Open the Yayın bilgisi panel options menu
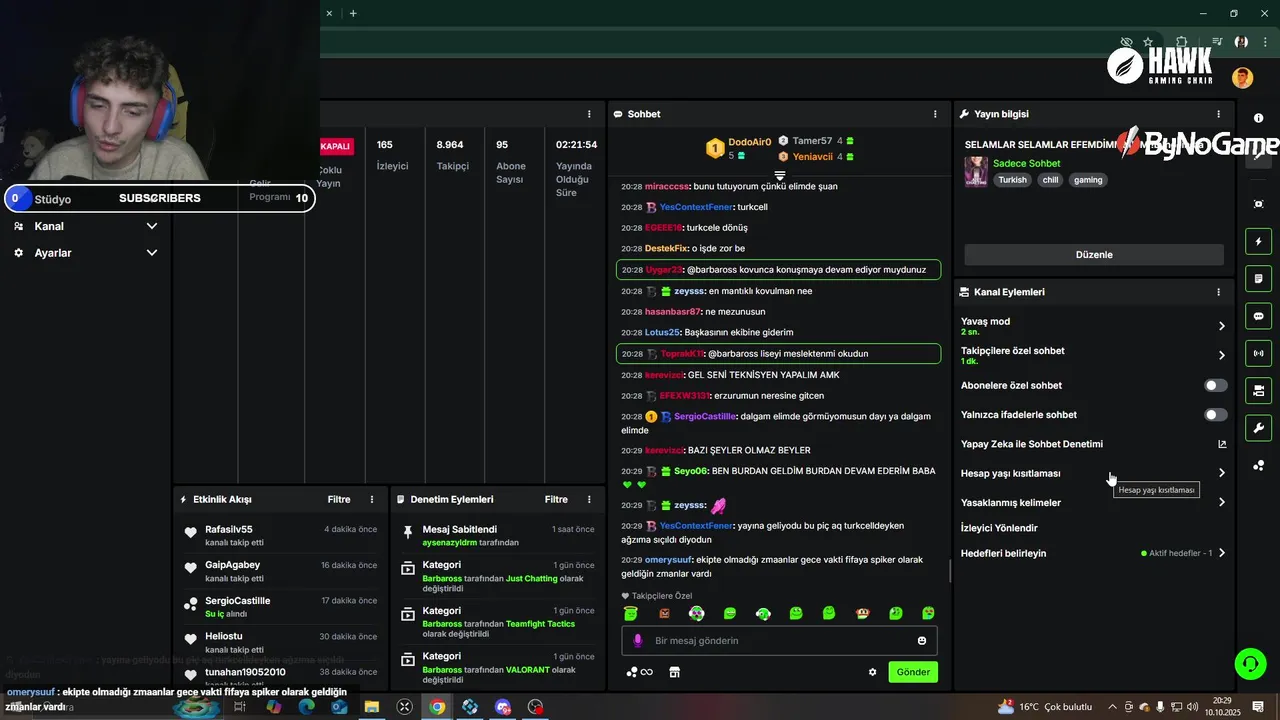The height and width of the screenshot is (720, 1280). (1218, 114)
